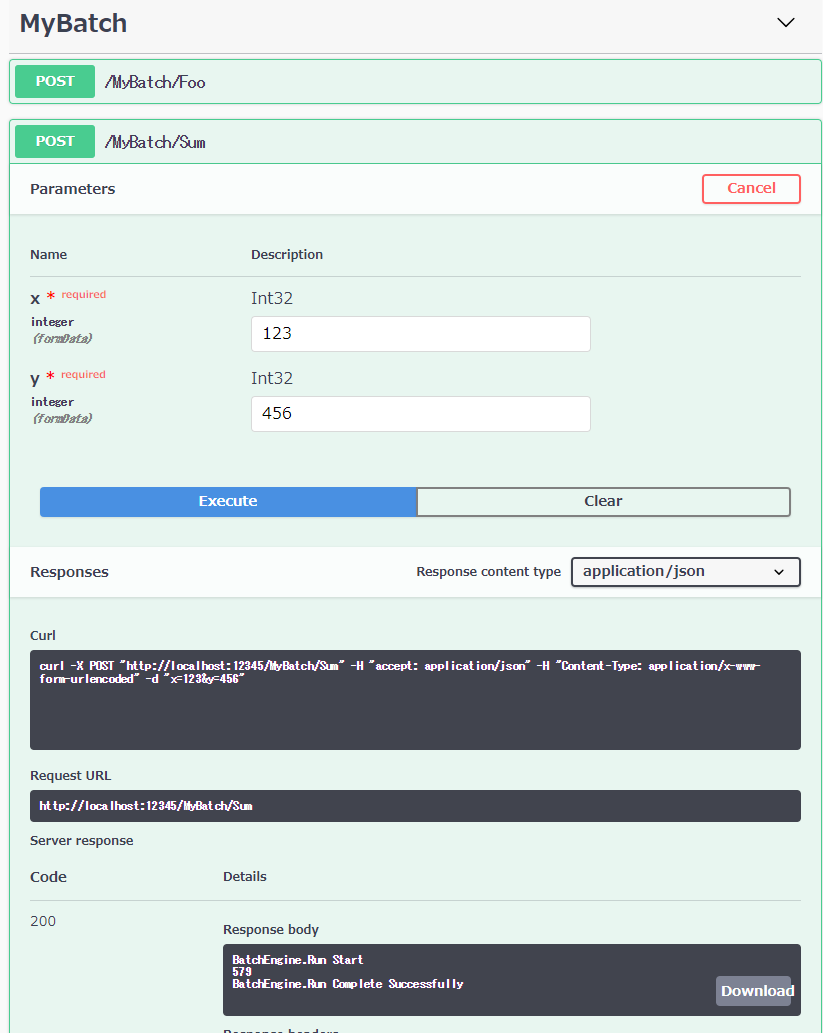This screenshot has height=1033, width=823.
Task: Click the /MyBatch/Foo path text
Action: (155, 82)
